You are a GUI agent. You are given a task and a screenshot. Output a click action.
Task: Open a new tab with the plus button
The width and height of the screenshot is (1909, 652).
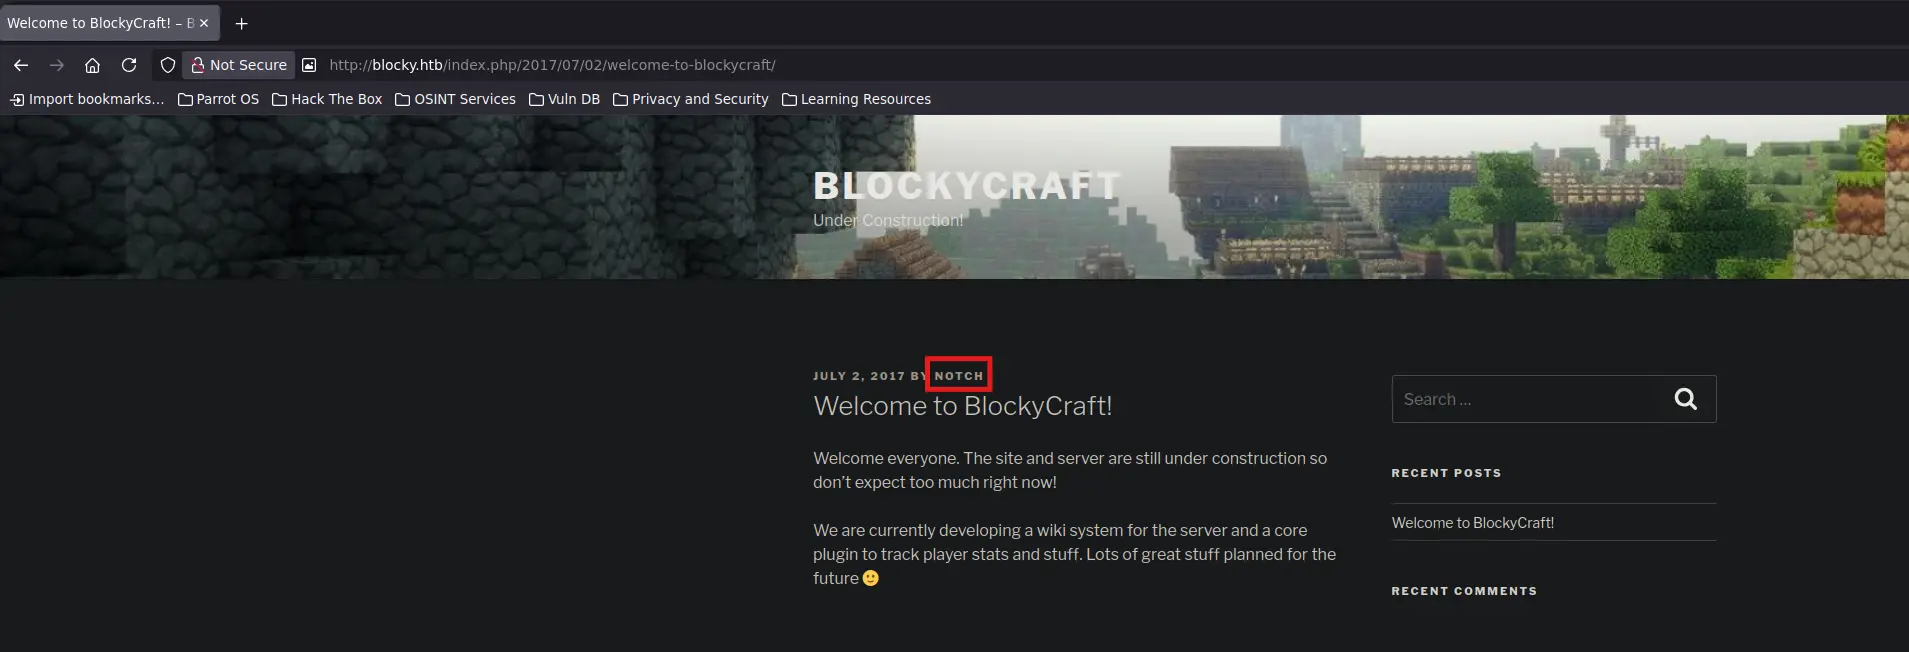tap(241, 23)
